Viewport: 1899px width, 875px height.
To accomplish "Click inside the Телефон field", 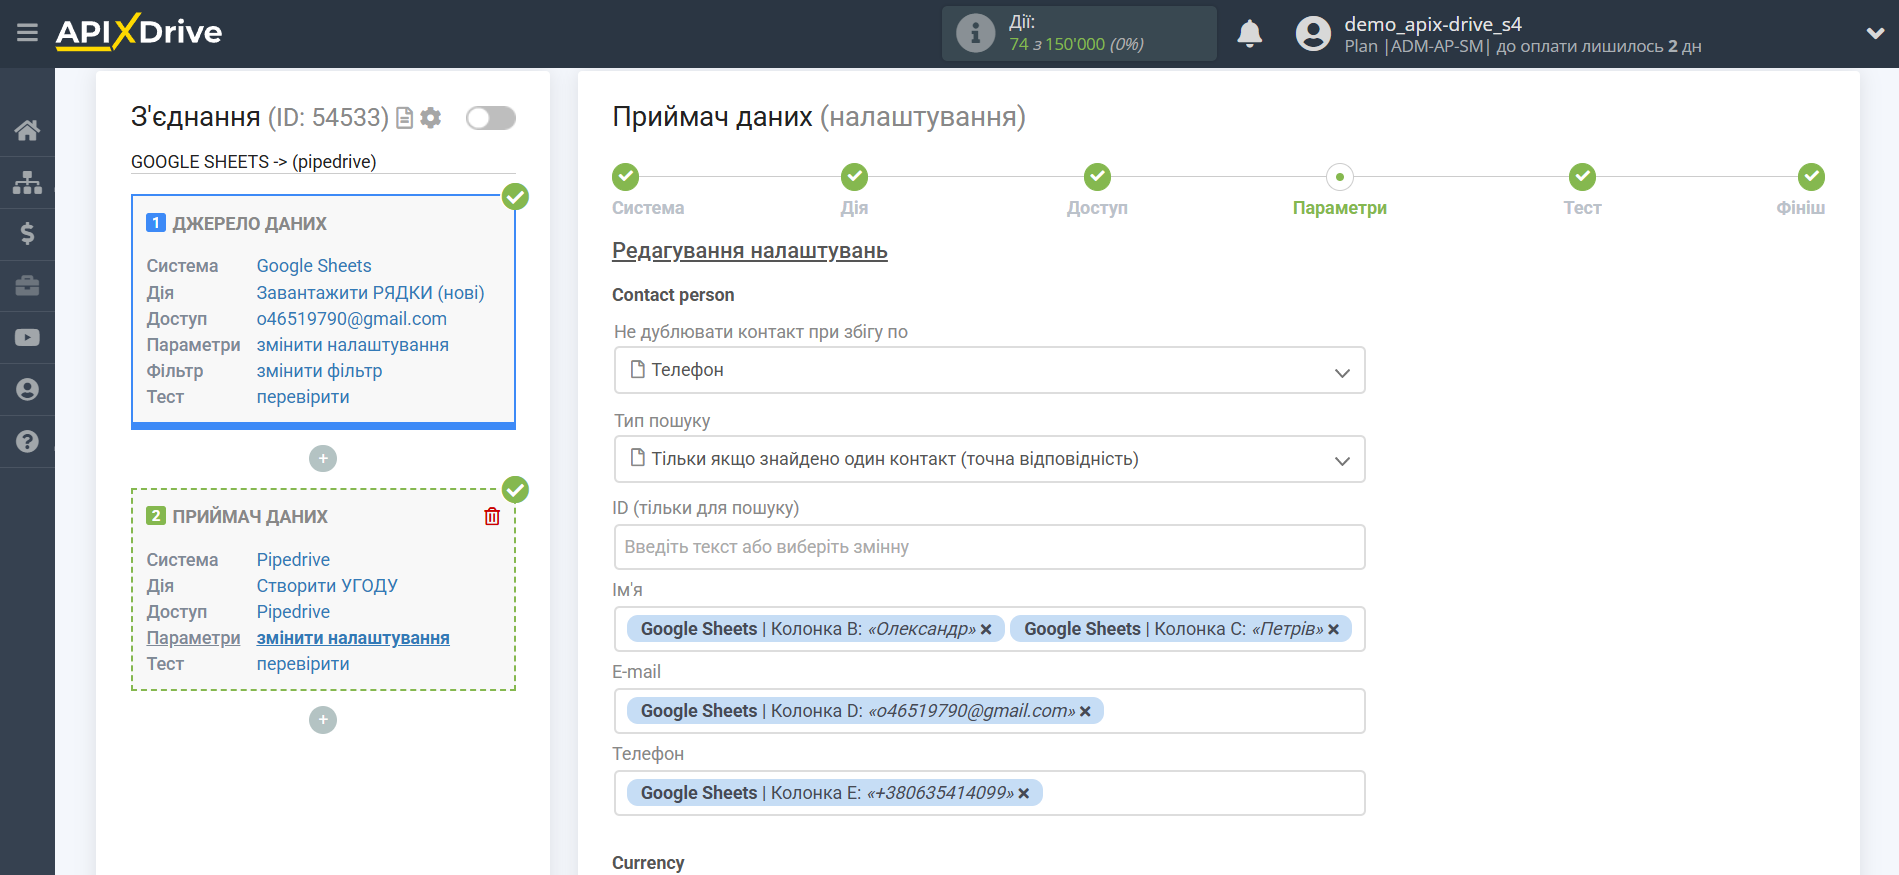I will click(989, 793).
